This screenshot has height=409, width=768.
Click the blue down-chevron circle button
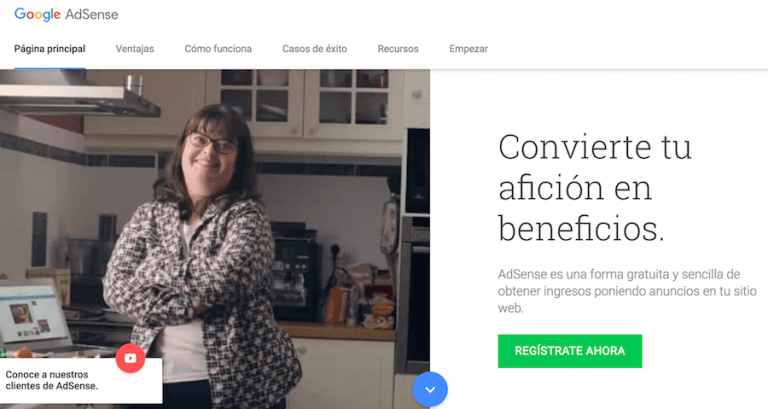pyautogui.click(x=430, y=389)
